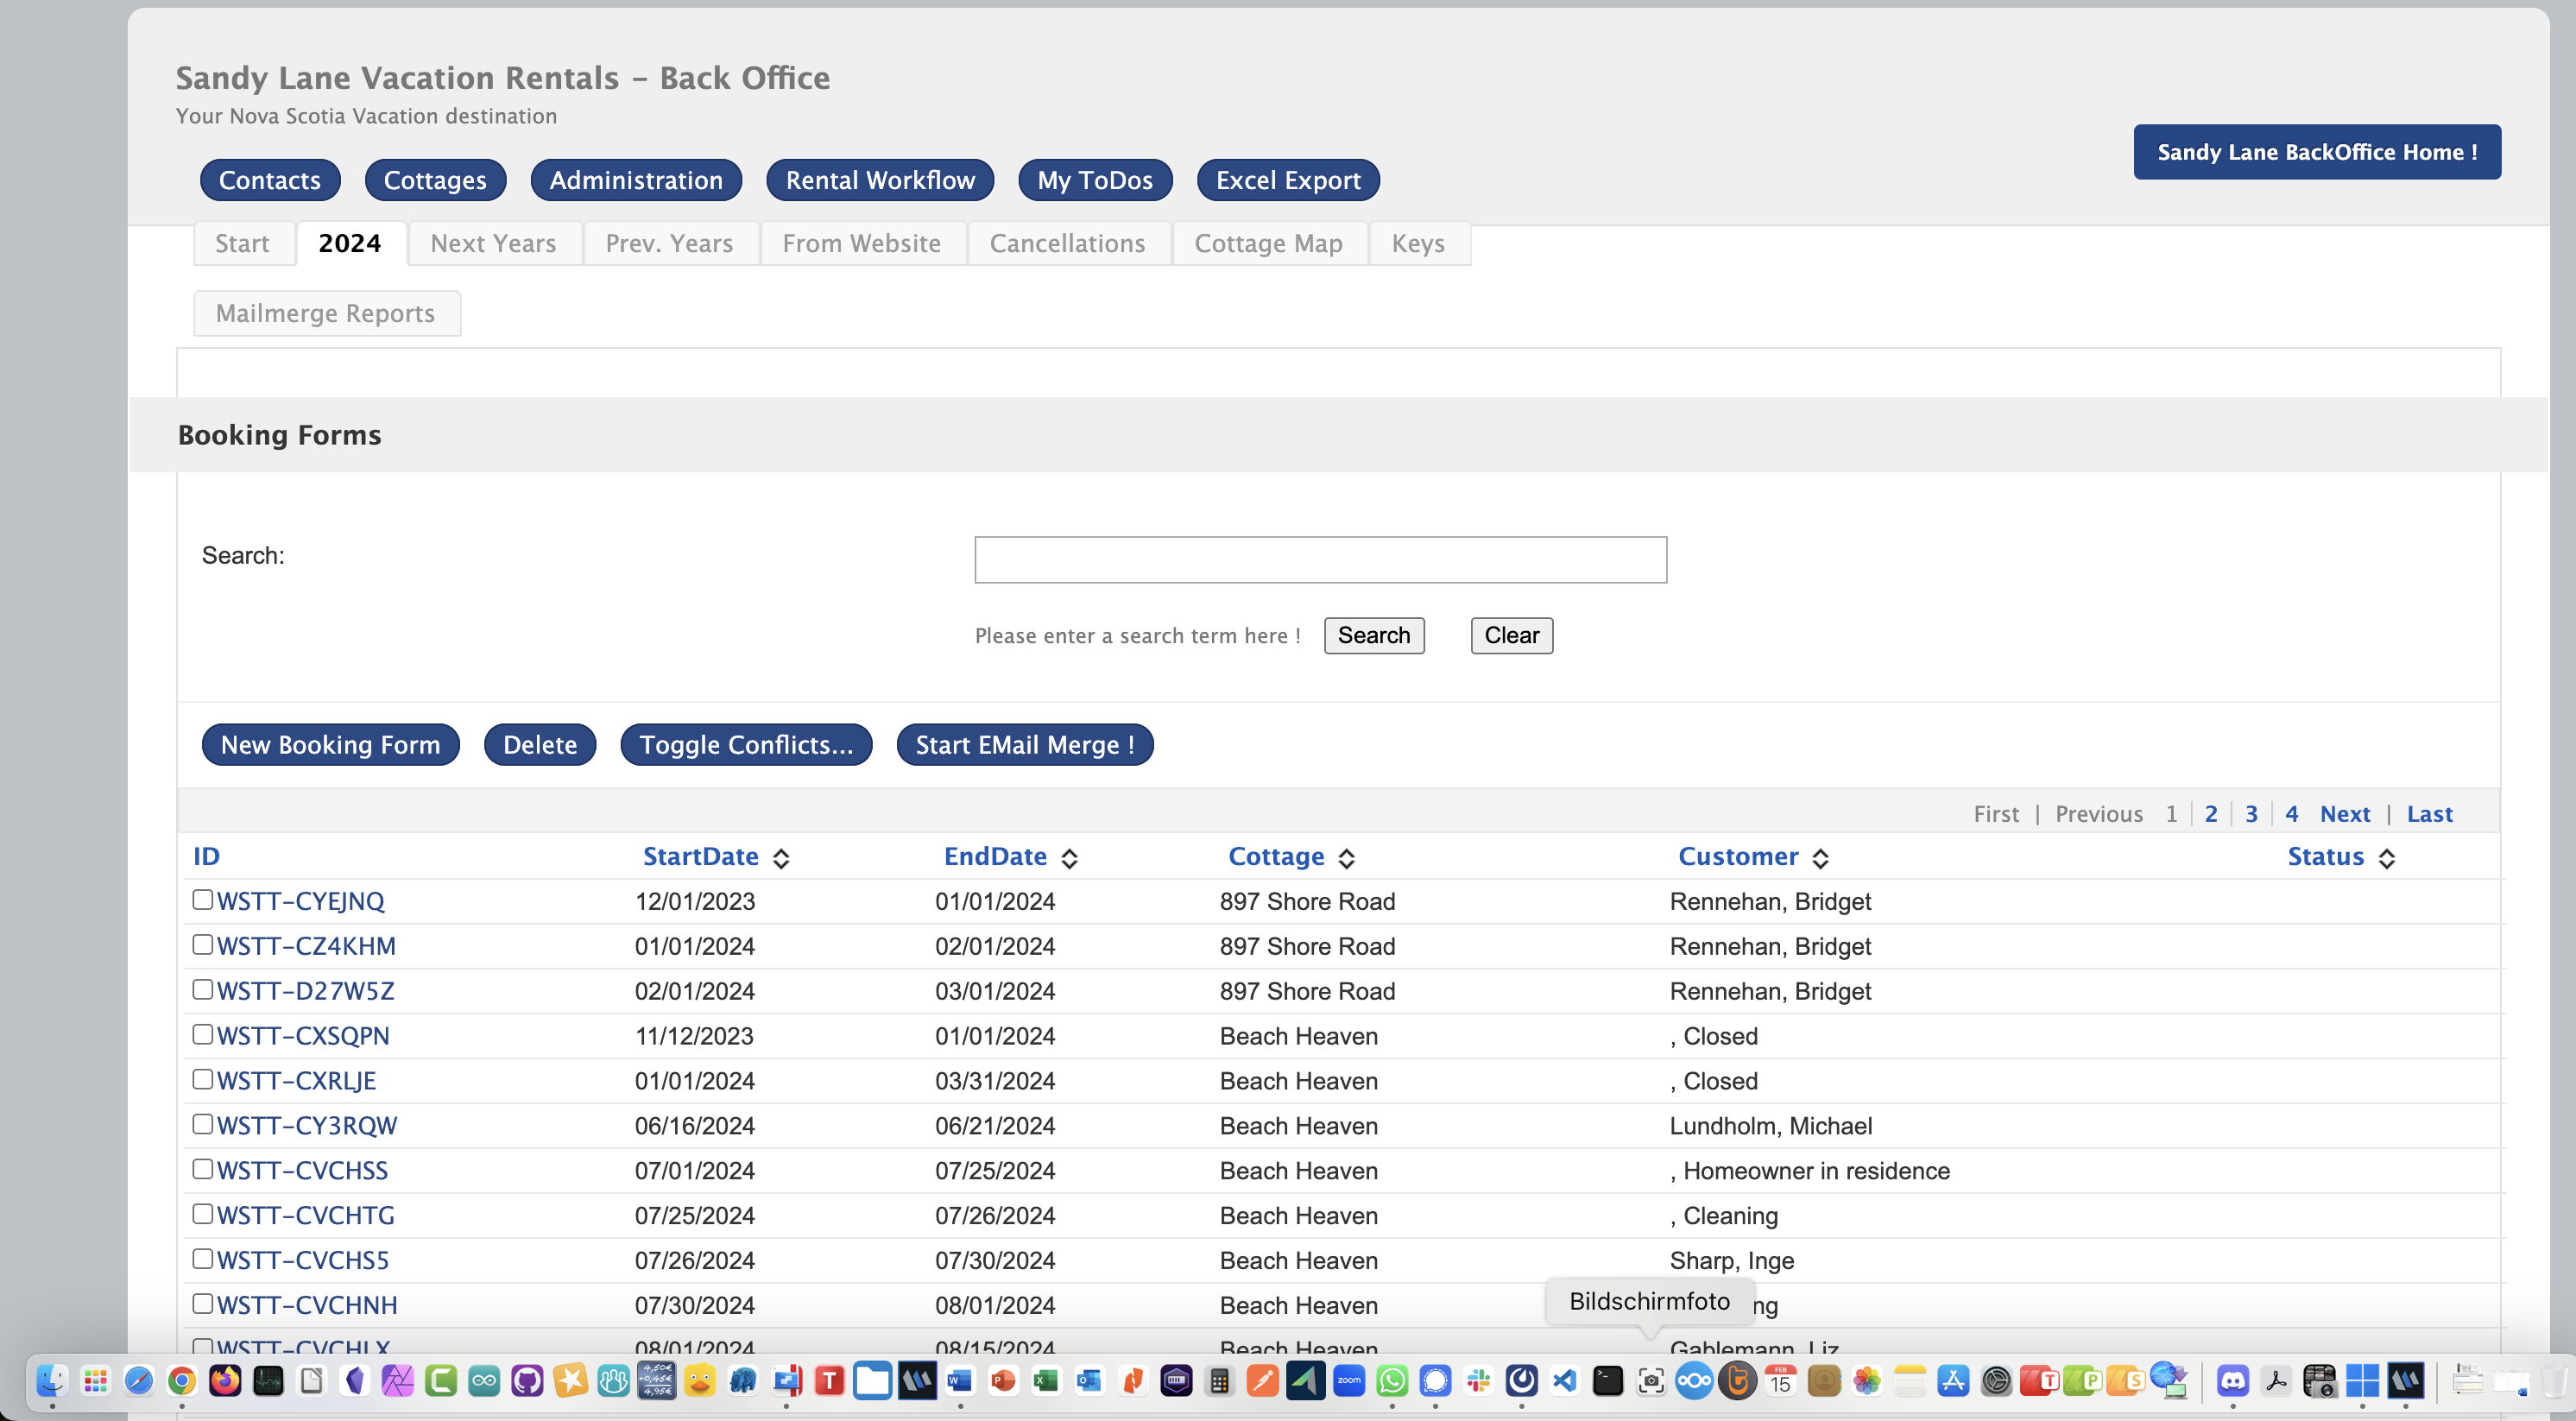Open the Cancellations tab
2576x1421 pixels.
click(1067, 243)
